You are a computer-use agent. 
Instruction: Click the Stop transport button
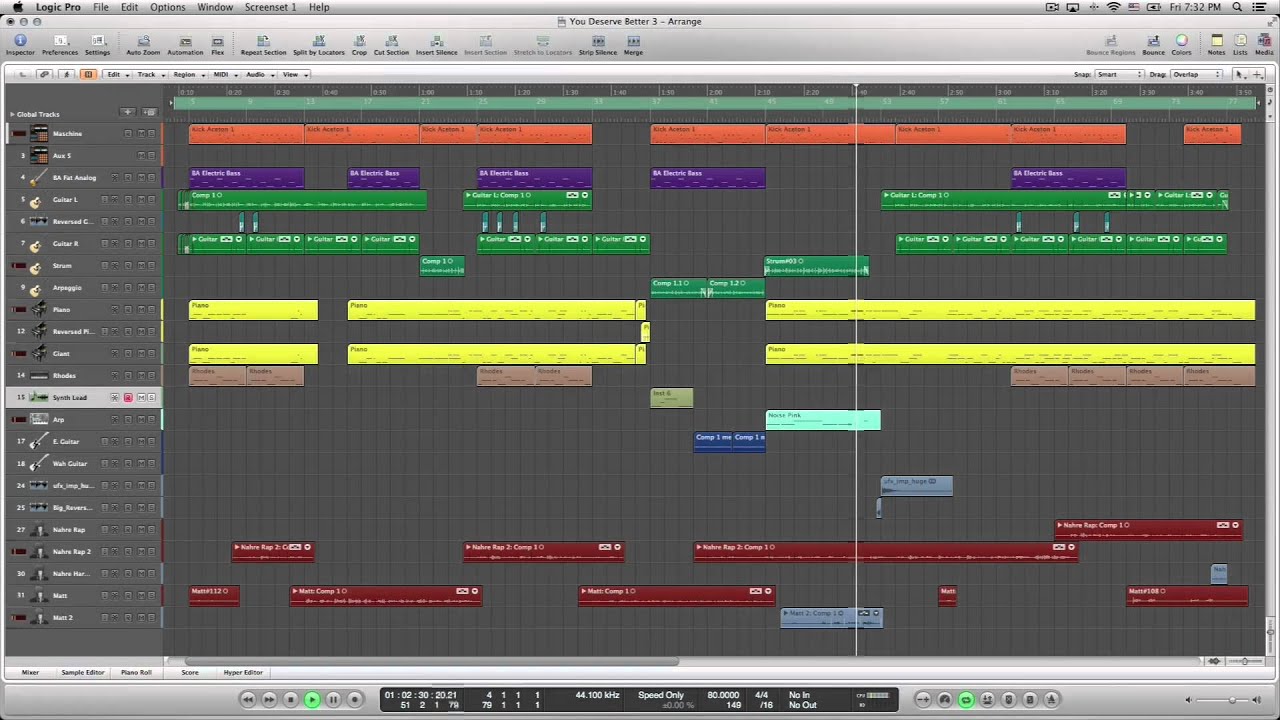[291, 699]
